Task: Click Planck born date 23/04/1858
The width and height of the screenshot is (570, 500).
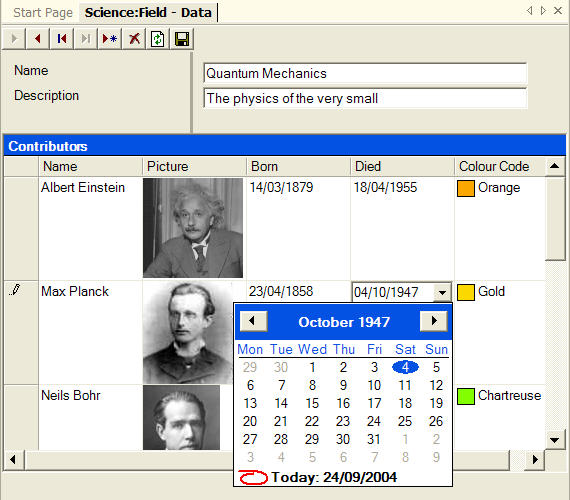Action: [x=281, y=292]
